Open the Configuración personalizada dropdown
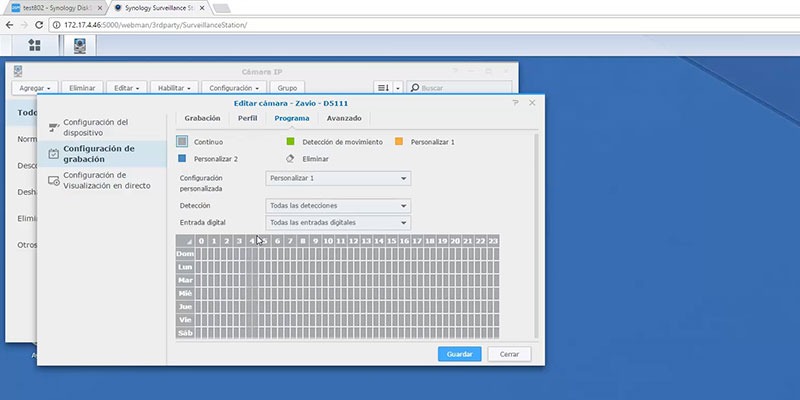The image size is (800, 400). pos(338,179)
